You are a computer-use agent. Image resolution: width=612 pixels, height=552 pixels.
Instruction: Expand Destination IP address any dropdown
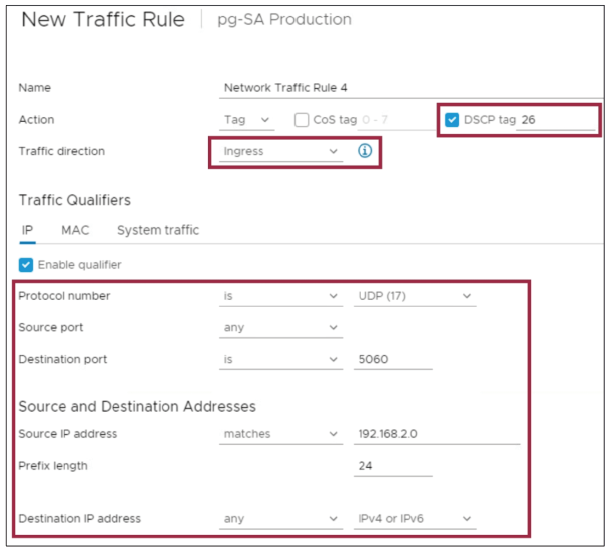[281, 519]
